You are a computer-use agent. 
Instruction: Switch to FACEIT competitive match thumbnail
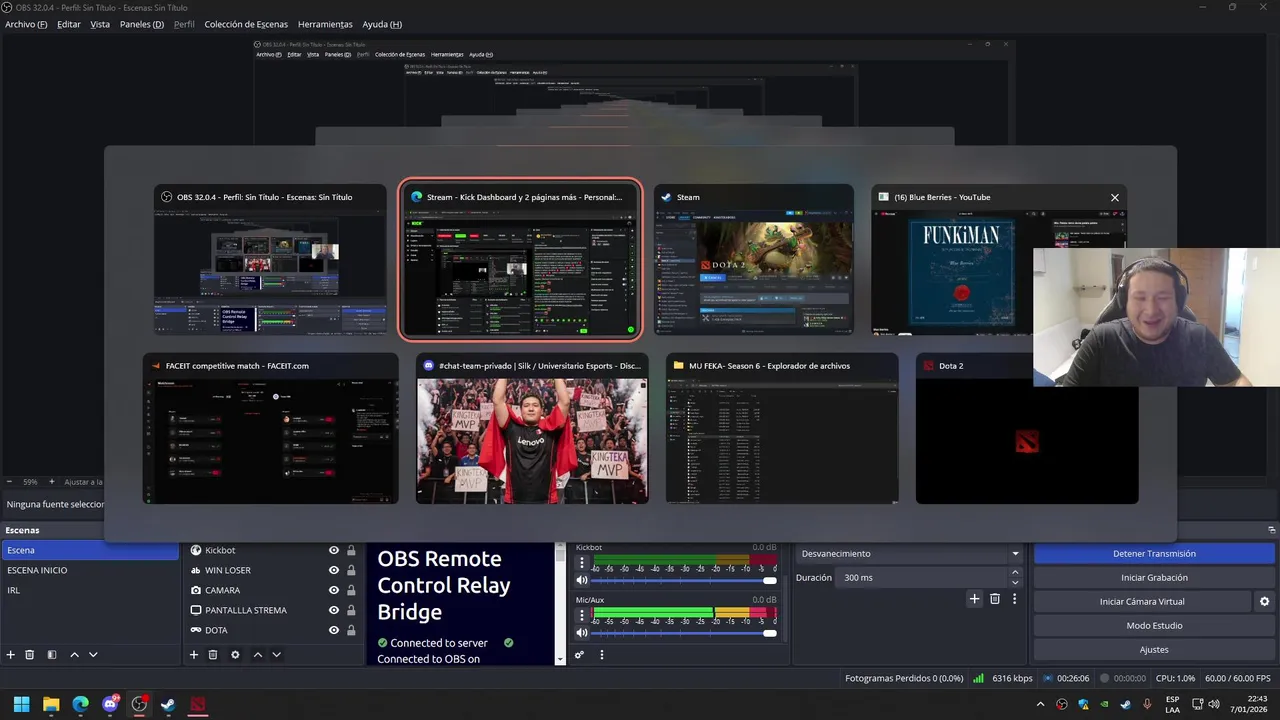click(x=270, y=429)
